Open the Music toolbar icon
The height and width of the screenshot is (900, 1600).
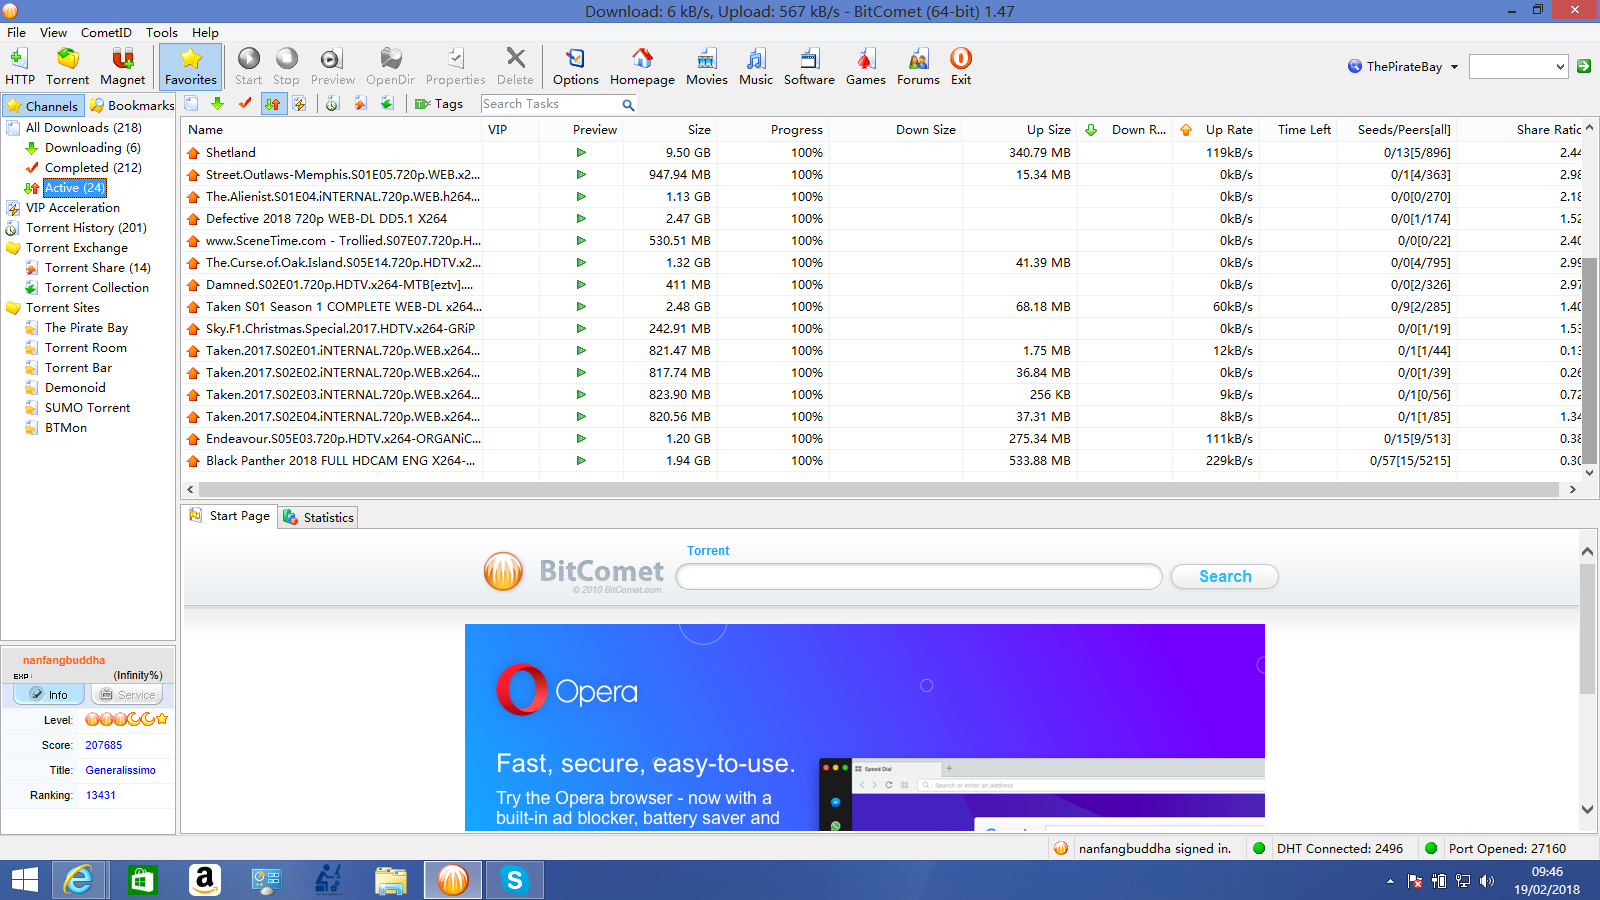coord(756,67)
